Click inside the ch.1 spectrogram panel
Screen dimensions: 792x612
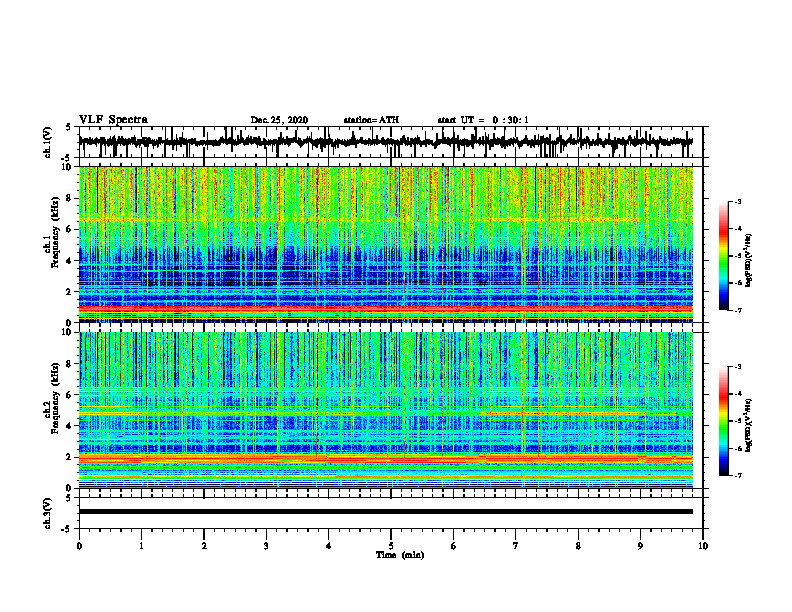point(385,244)
